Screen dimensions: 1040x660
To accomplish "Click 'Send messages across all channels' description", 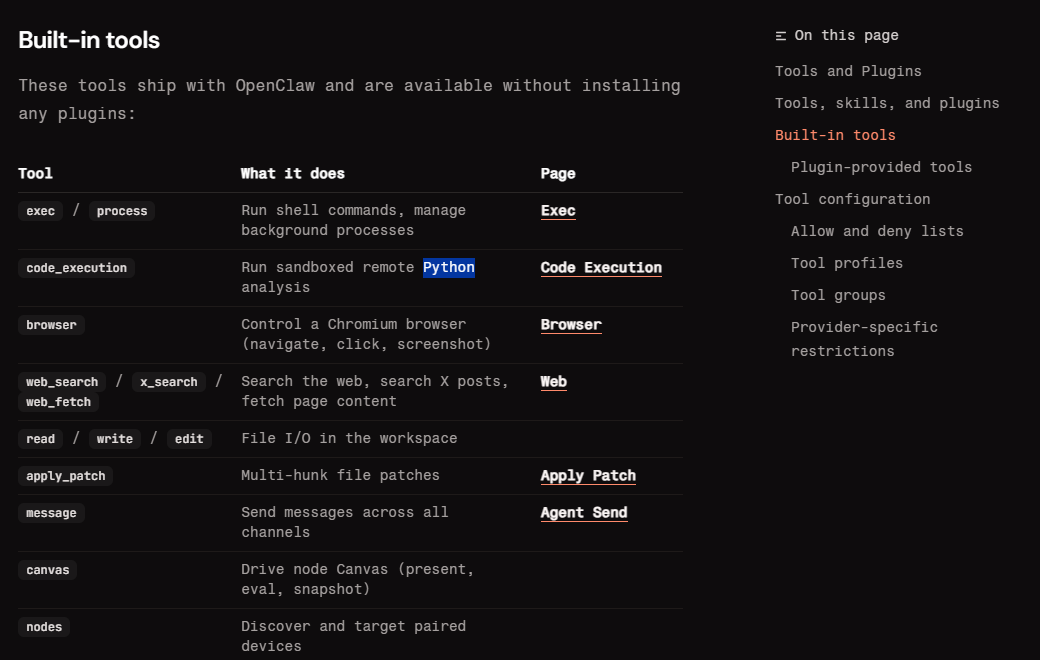I will point(345,522).
